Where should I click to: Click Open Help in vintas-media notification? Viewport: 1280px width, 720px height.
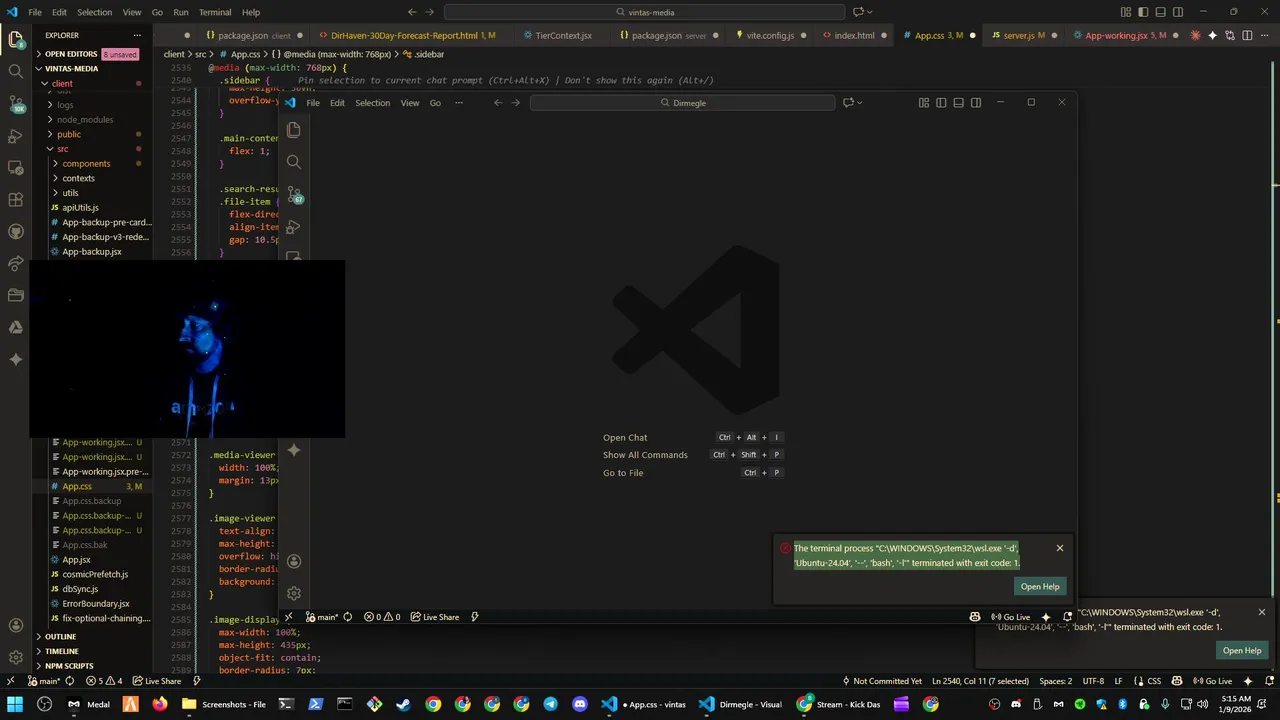[x=1242, y=651]
